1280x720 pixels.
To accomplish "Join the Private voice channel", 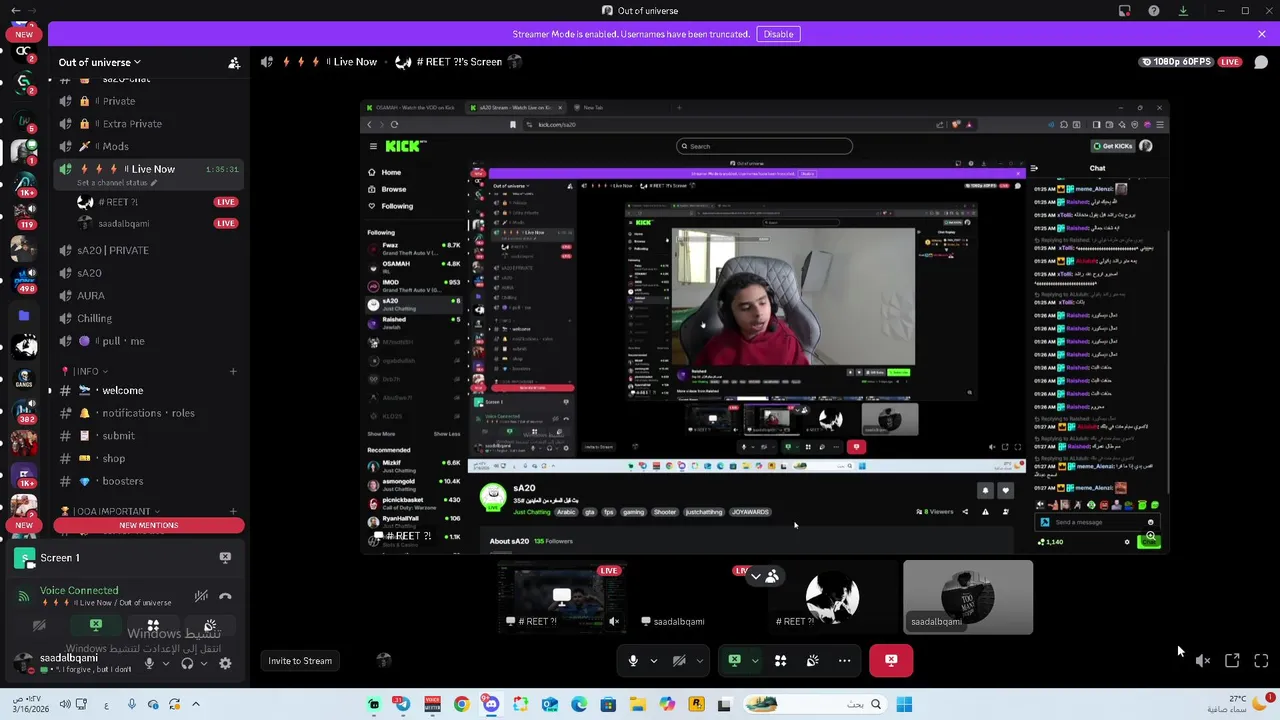I will point(150,101).
